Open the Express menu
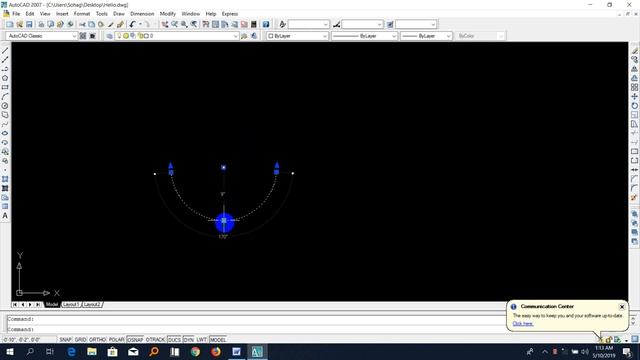This screenshot has width=640, height=360. 230,13
